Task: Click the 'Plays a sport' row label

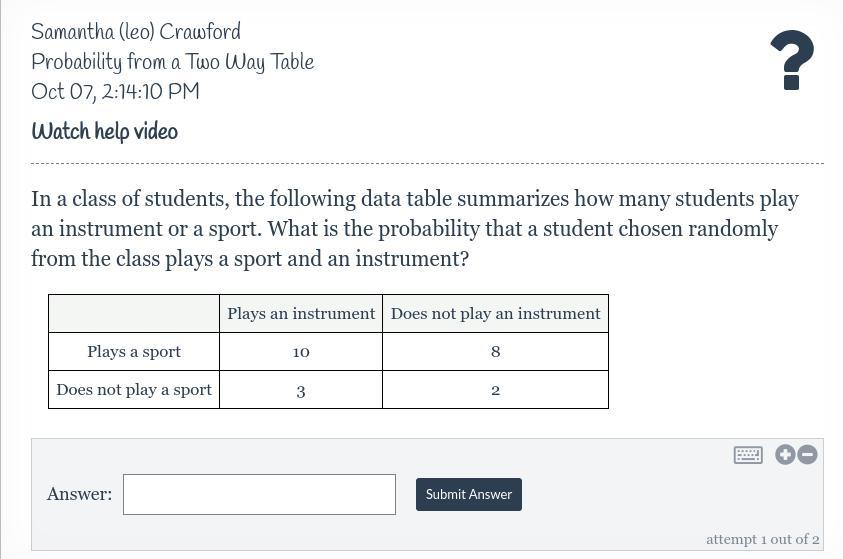Action: pyautogui.click(x=134, y=352)
